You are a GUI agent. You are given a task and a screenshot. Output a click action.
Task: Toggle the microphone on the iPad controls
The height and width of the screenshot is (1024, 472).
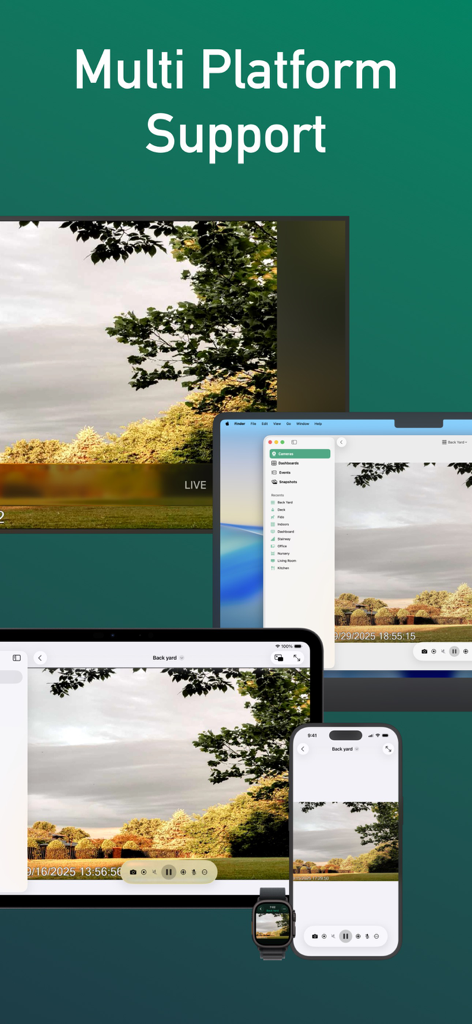(194, 872)
